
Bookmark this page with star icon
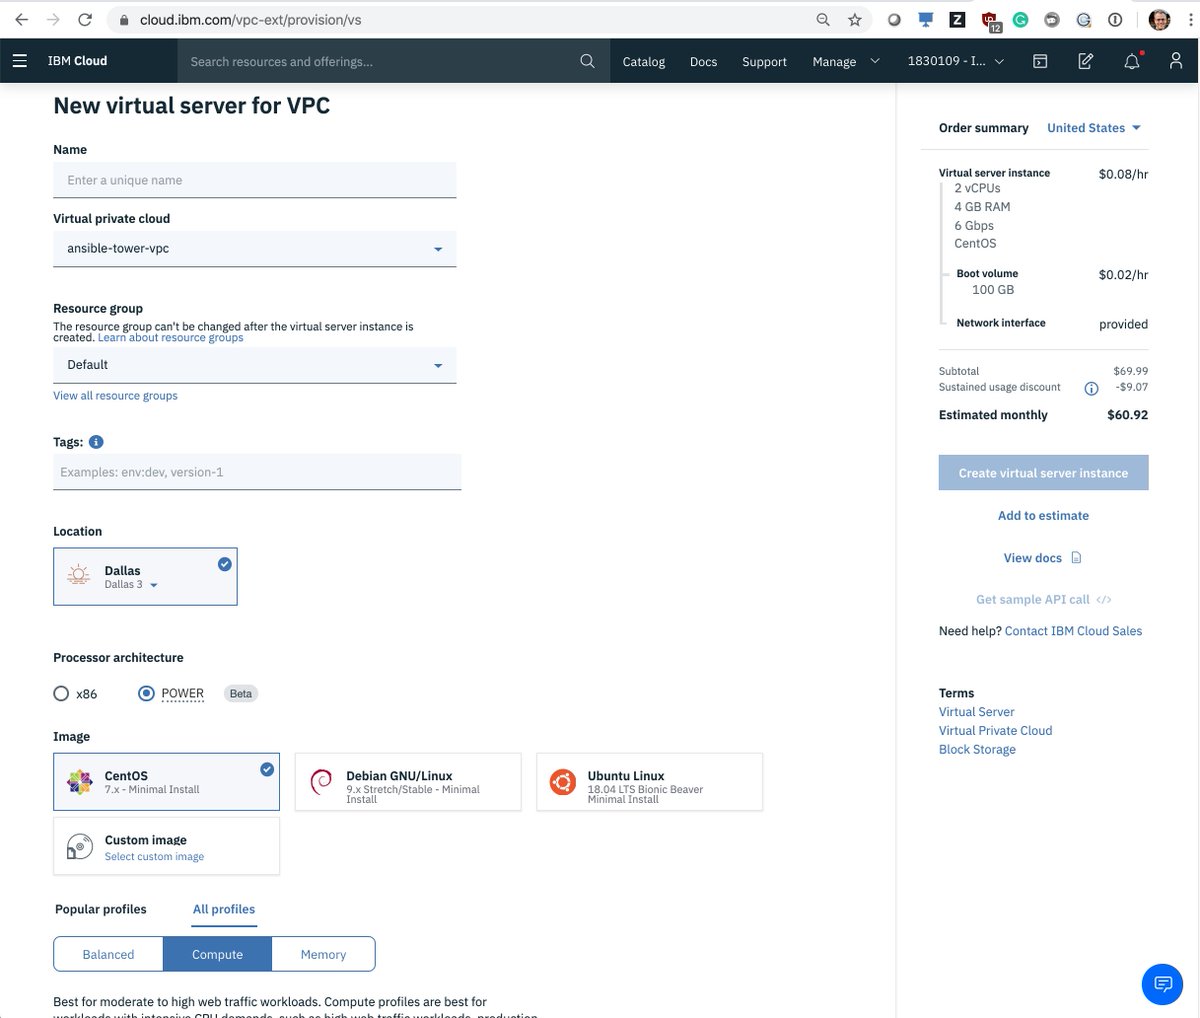click(x=854, y=19)
